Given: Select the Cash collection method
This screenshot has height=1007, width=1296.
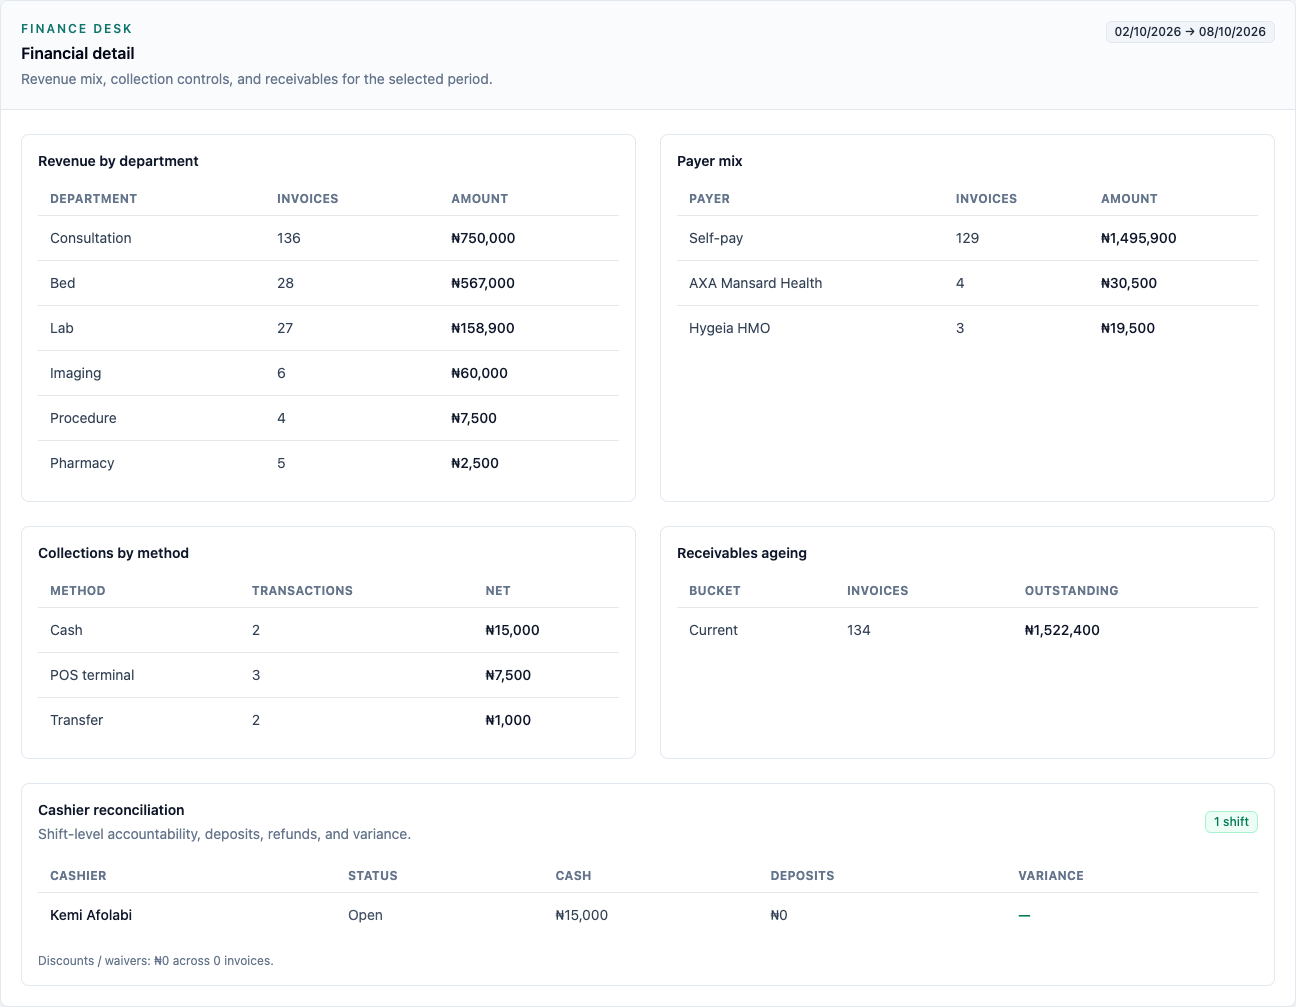Looking at the screenshot, I should [67, 630].
